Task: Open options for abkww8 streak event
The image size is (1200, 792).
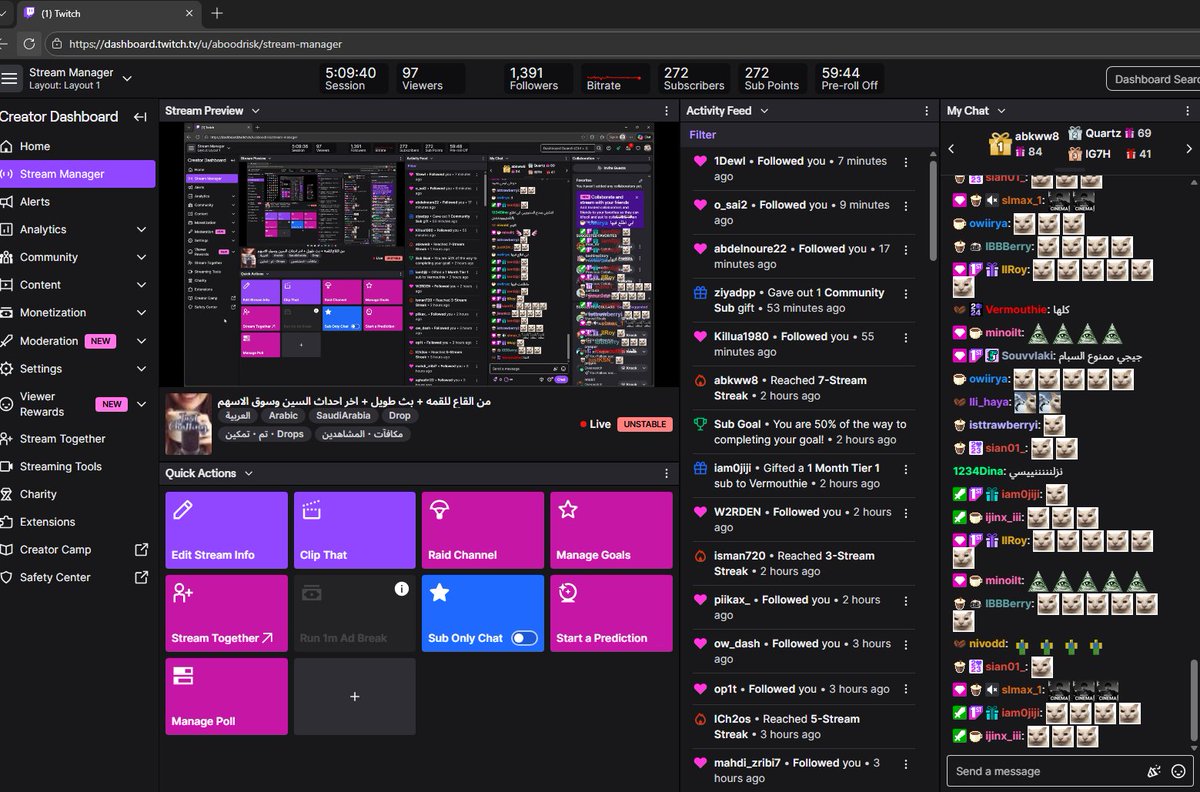Action: pyautogui.click(x=906, y=382)
